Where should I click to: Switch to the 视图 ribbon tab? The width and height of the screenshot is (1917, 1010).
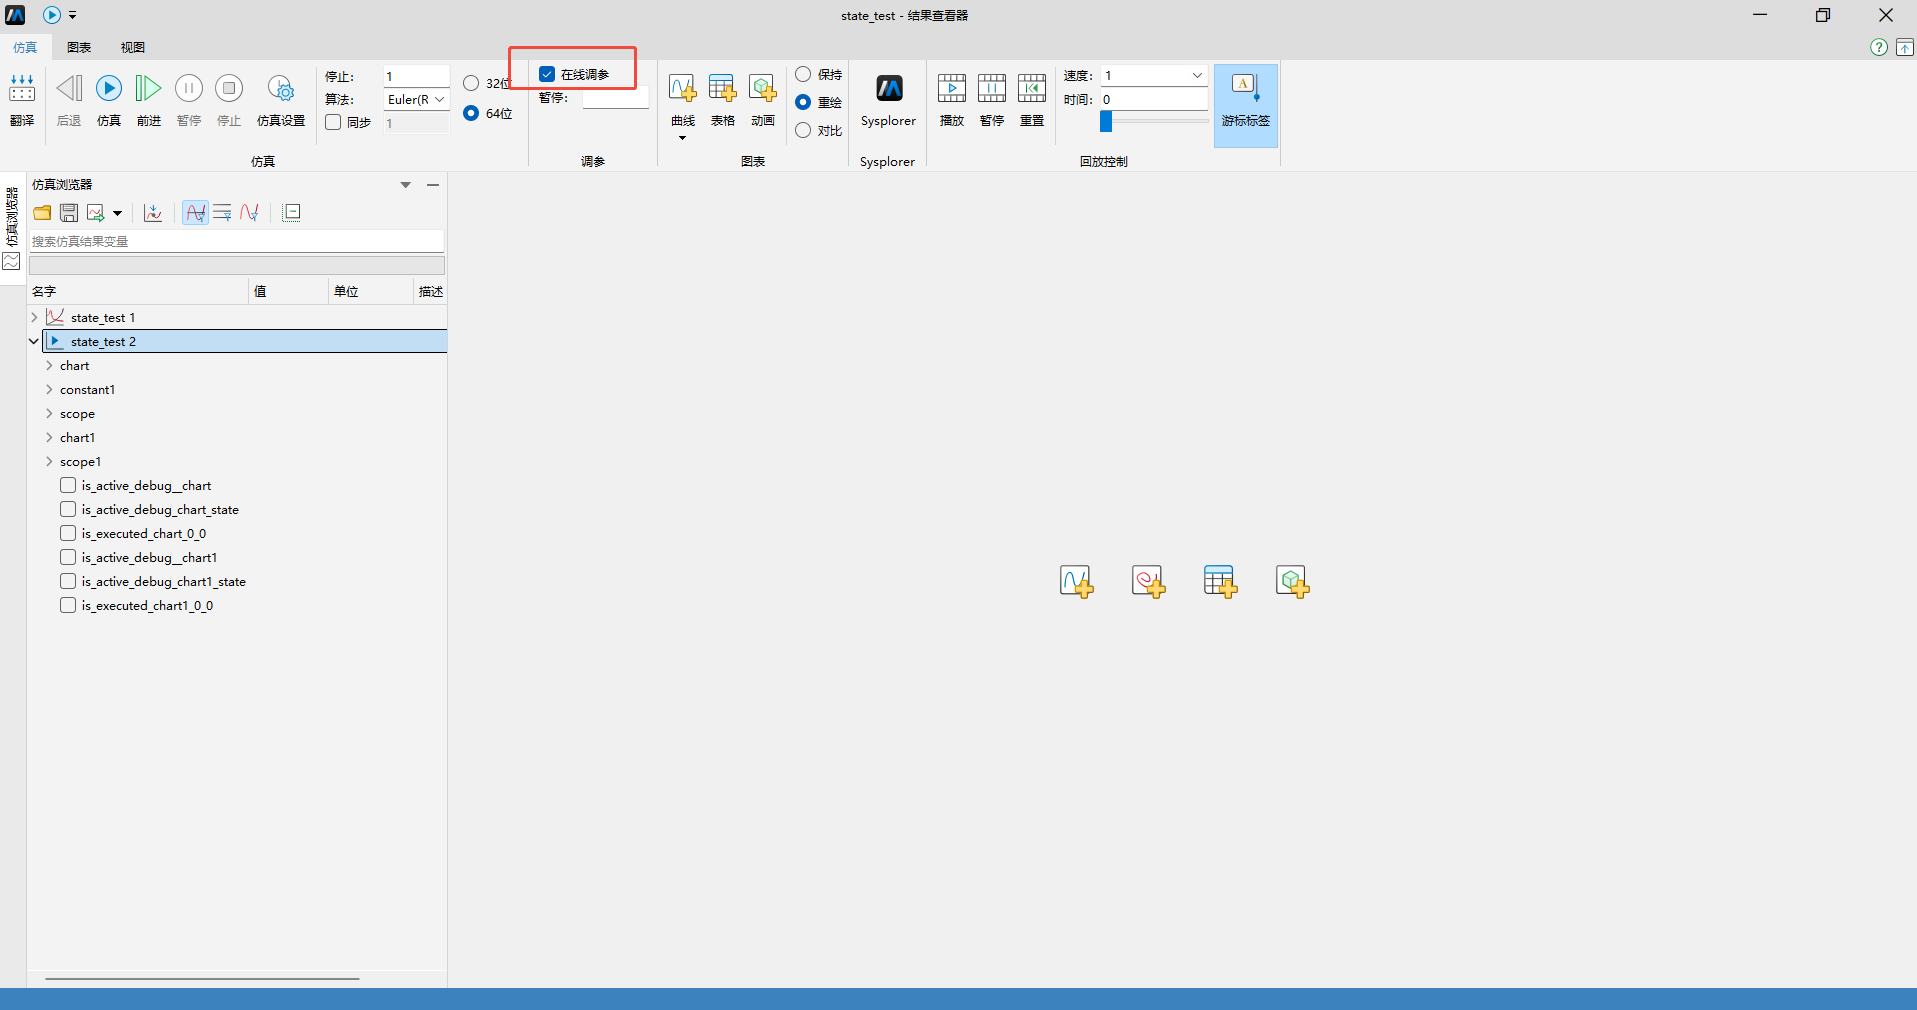click(133, 47)
